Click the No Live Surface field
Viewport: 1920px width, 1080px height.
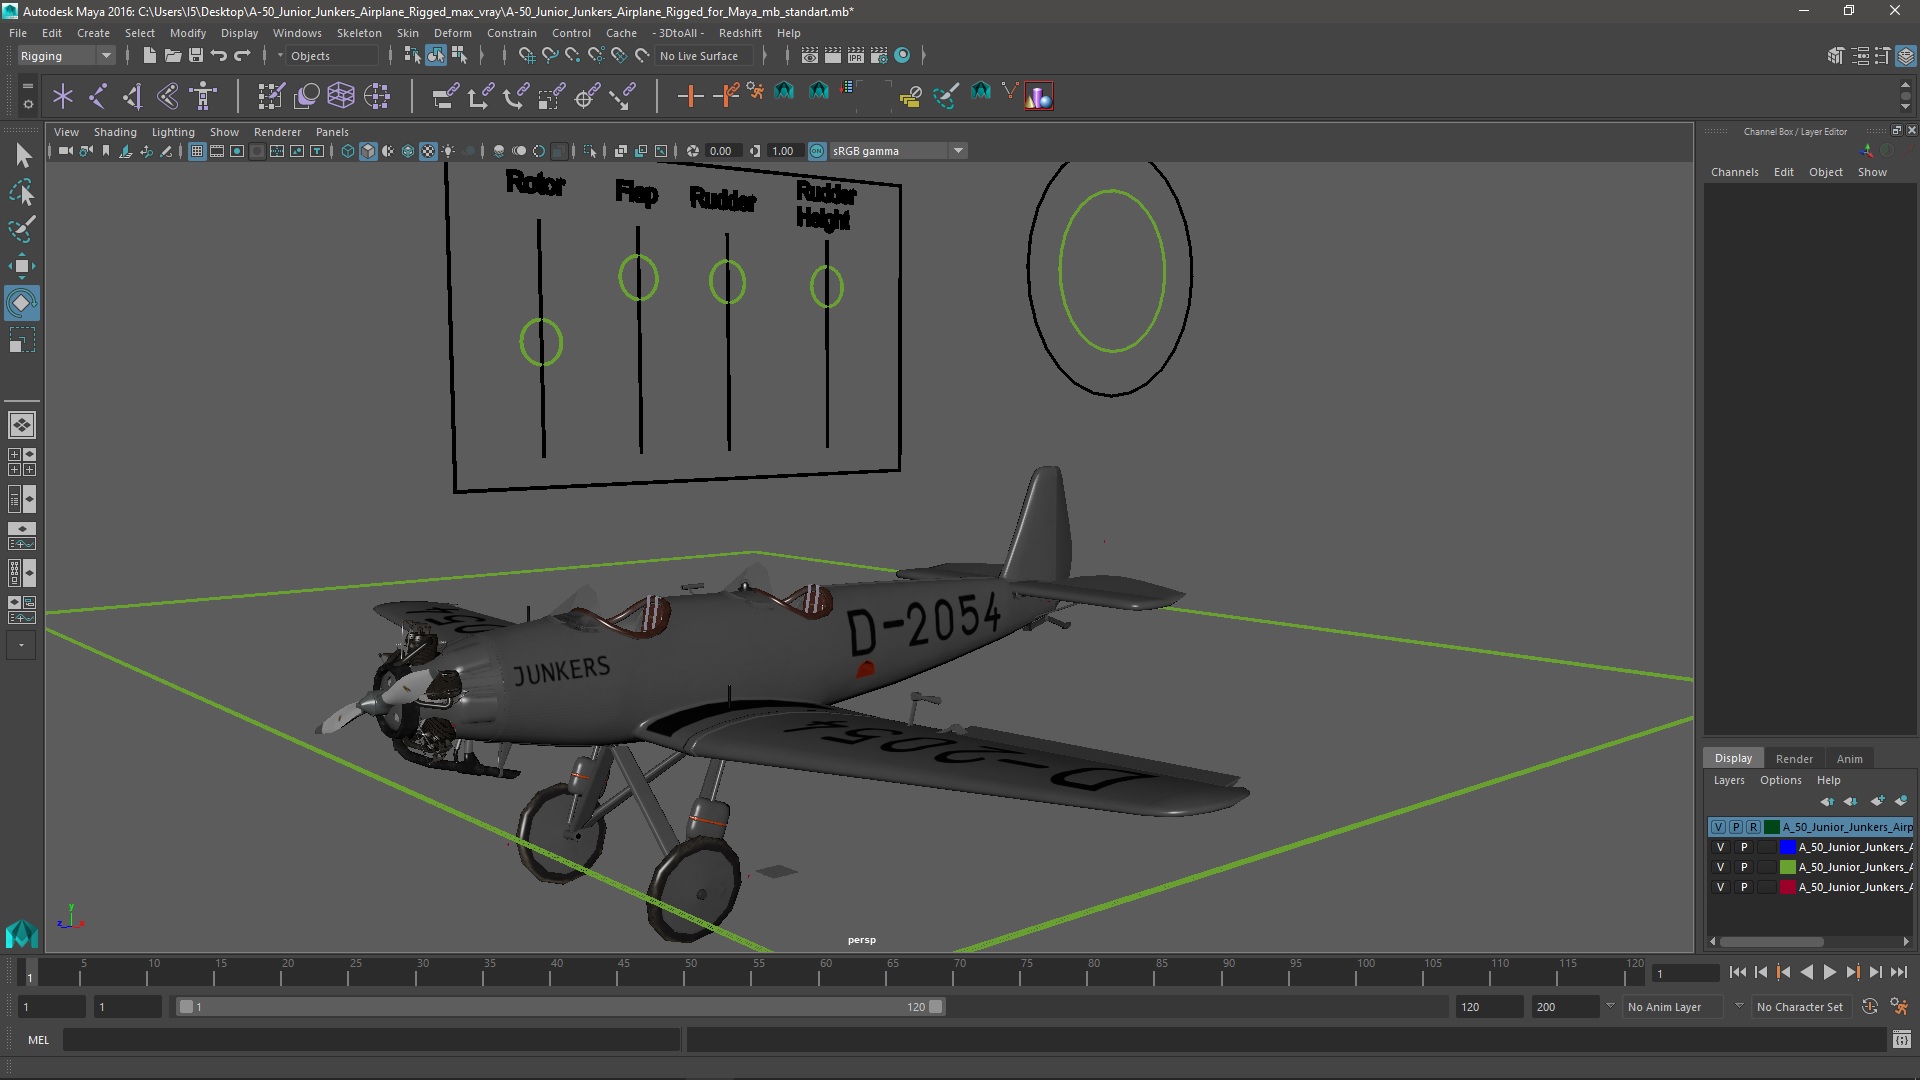click(699, 56)
